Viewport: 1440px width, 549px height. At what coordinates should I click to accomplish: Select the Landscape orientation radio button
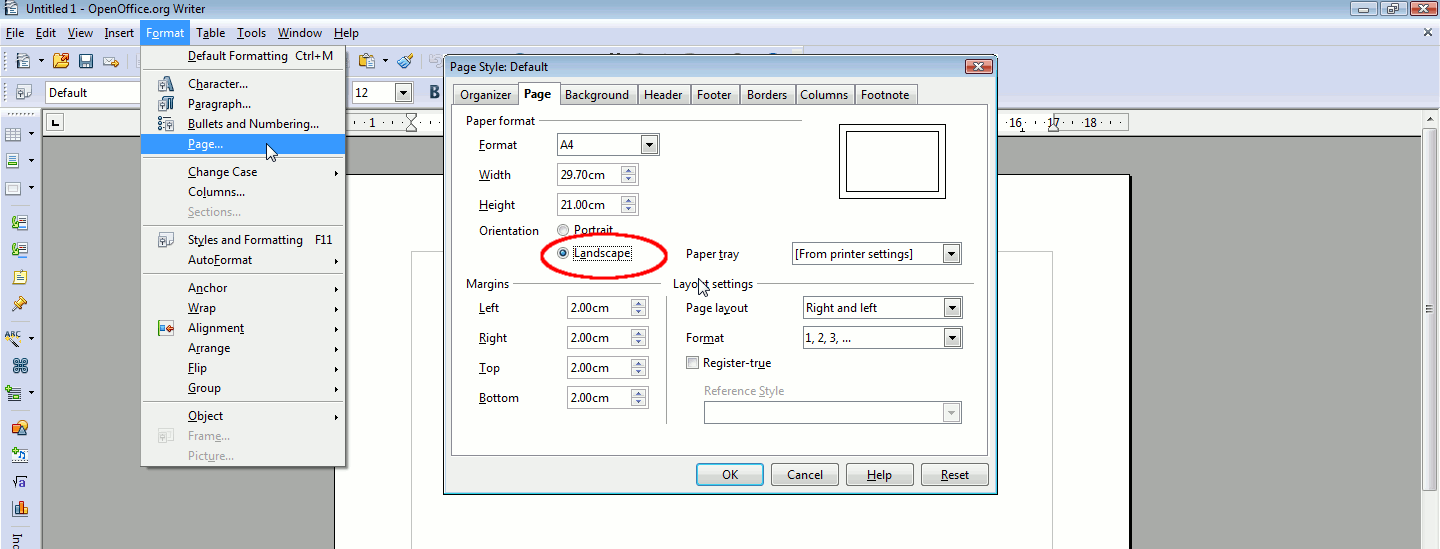pyautogui.click(x=563, y=253)
